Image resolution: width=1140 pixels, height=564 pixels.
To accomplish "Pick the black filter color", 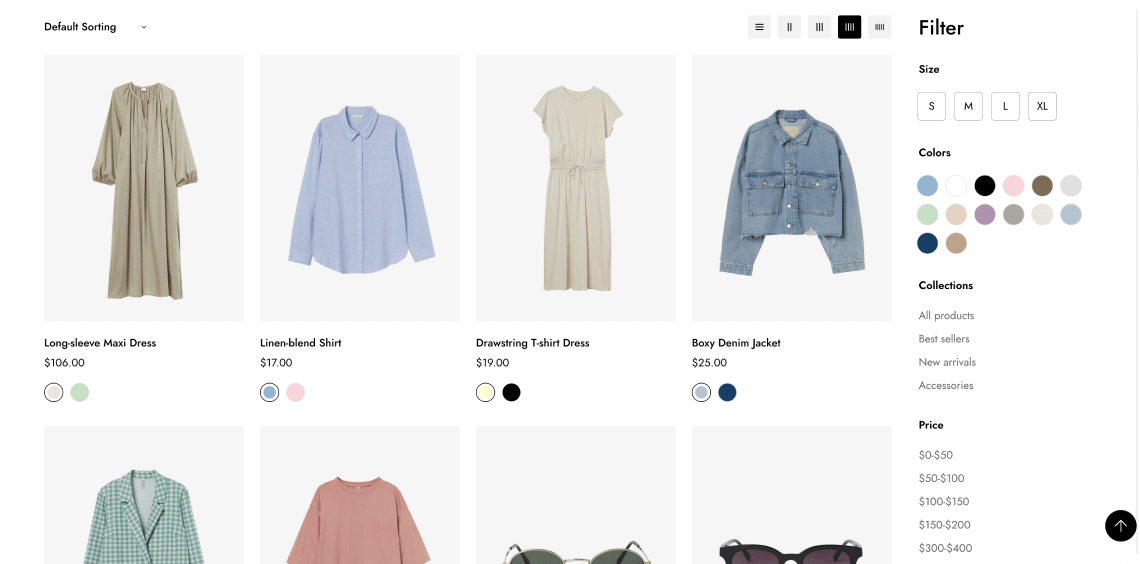I will [x=984, y=185].
